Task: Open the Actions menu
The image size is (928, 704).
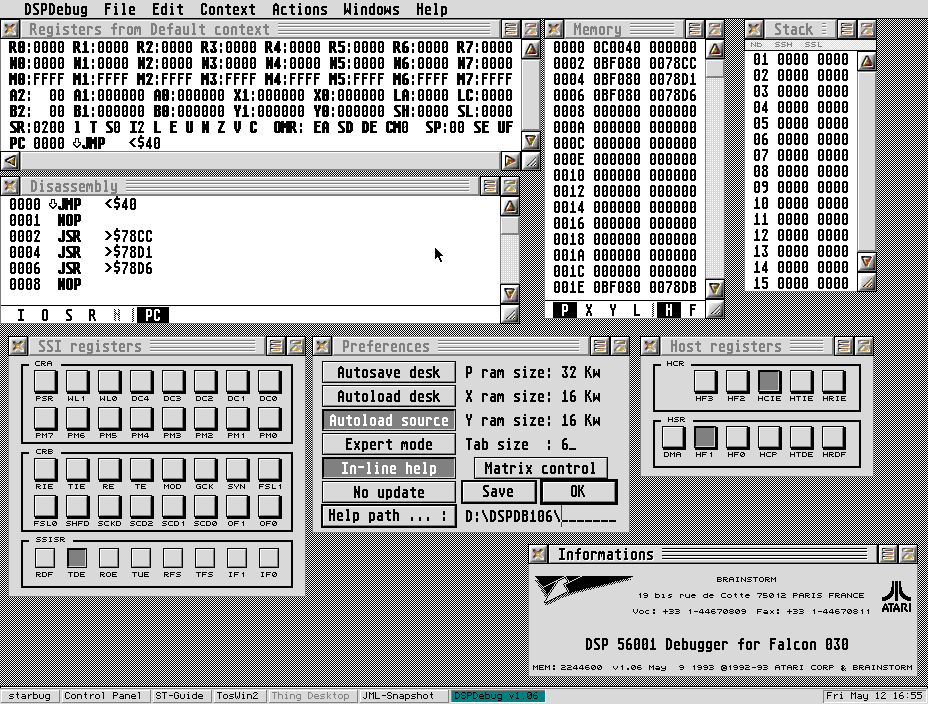Action: click(299, 9)
